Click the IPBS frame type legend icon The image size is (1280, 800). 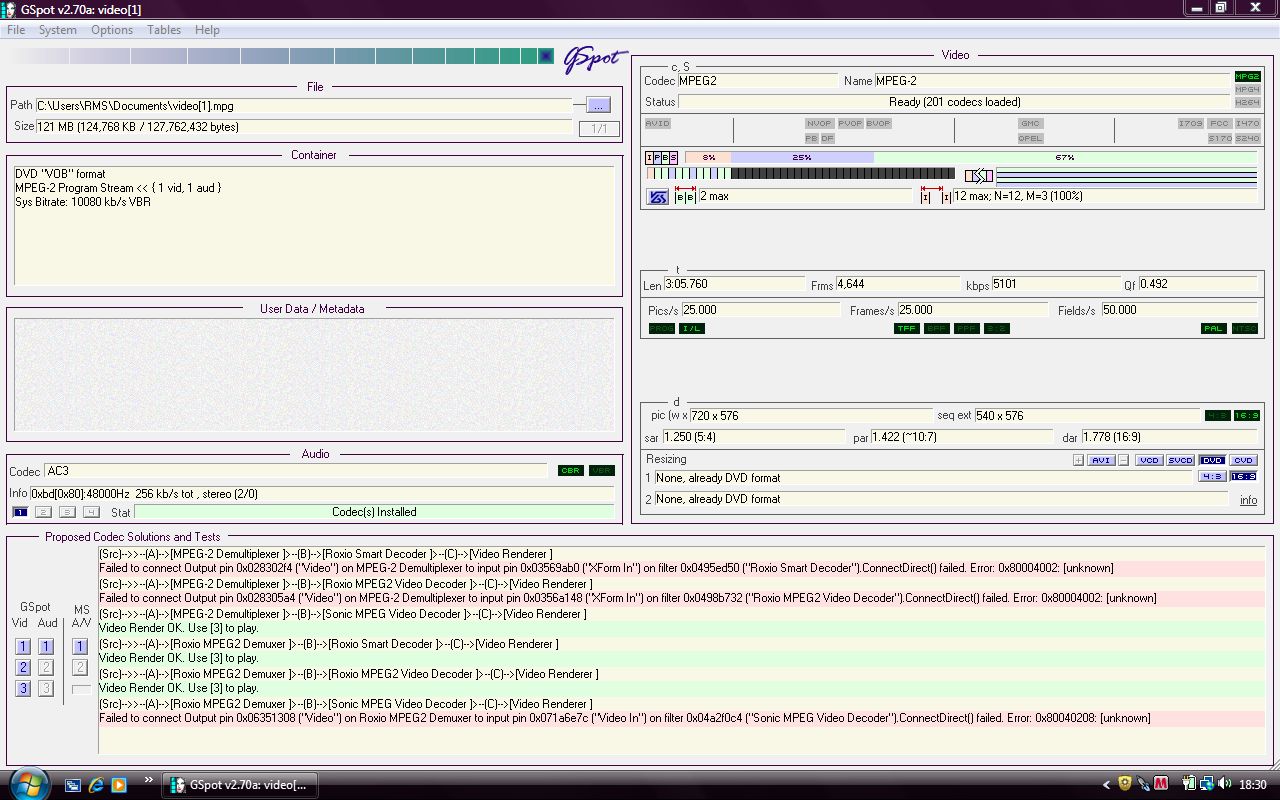click(661, 158)
